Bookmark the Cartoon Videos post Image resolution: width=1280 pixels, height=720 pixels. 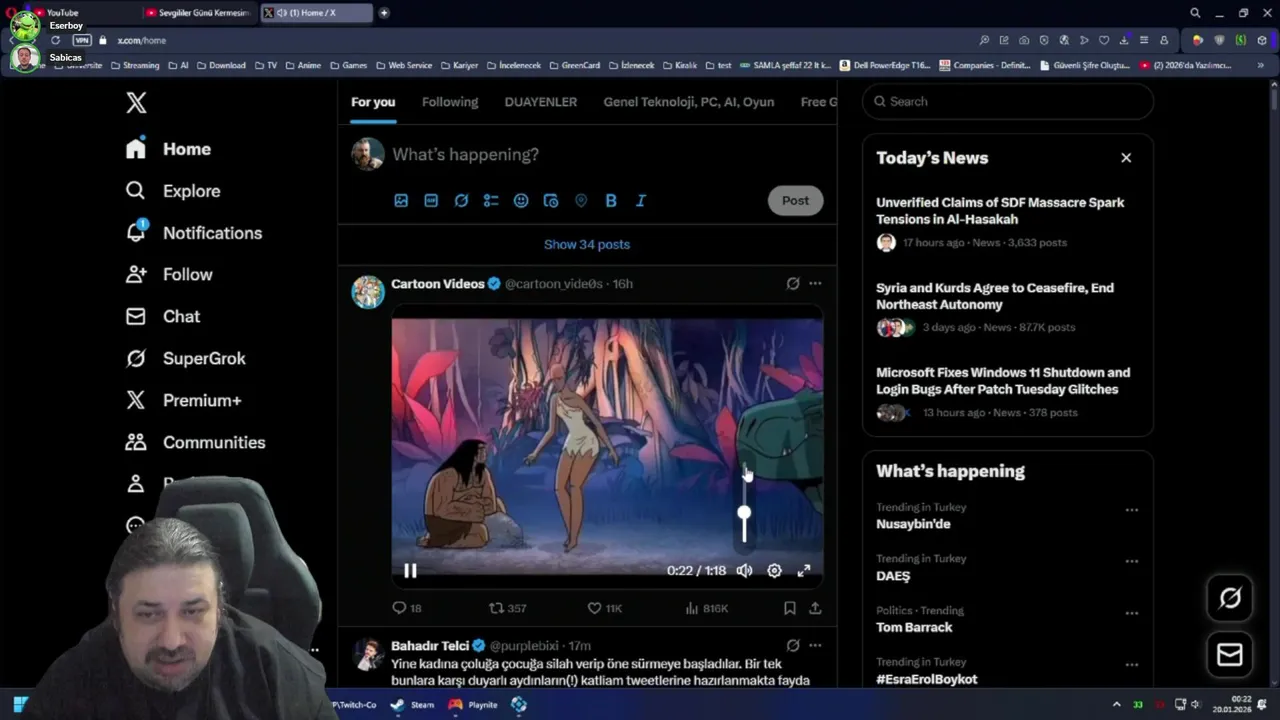(789, 608)
